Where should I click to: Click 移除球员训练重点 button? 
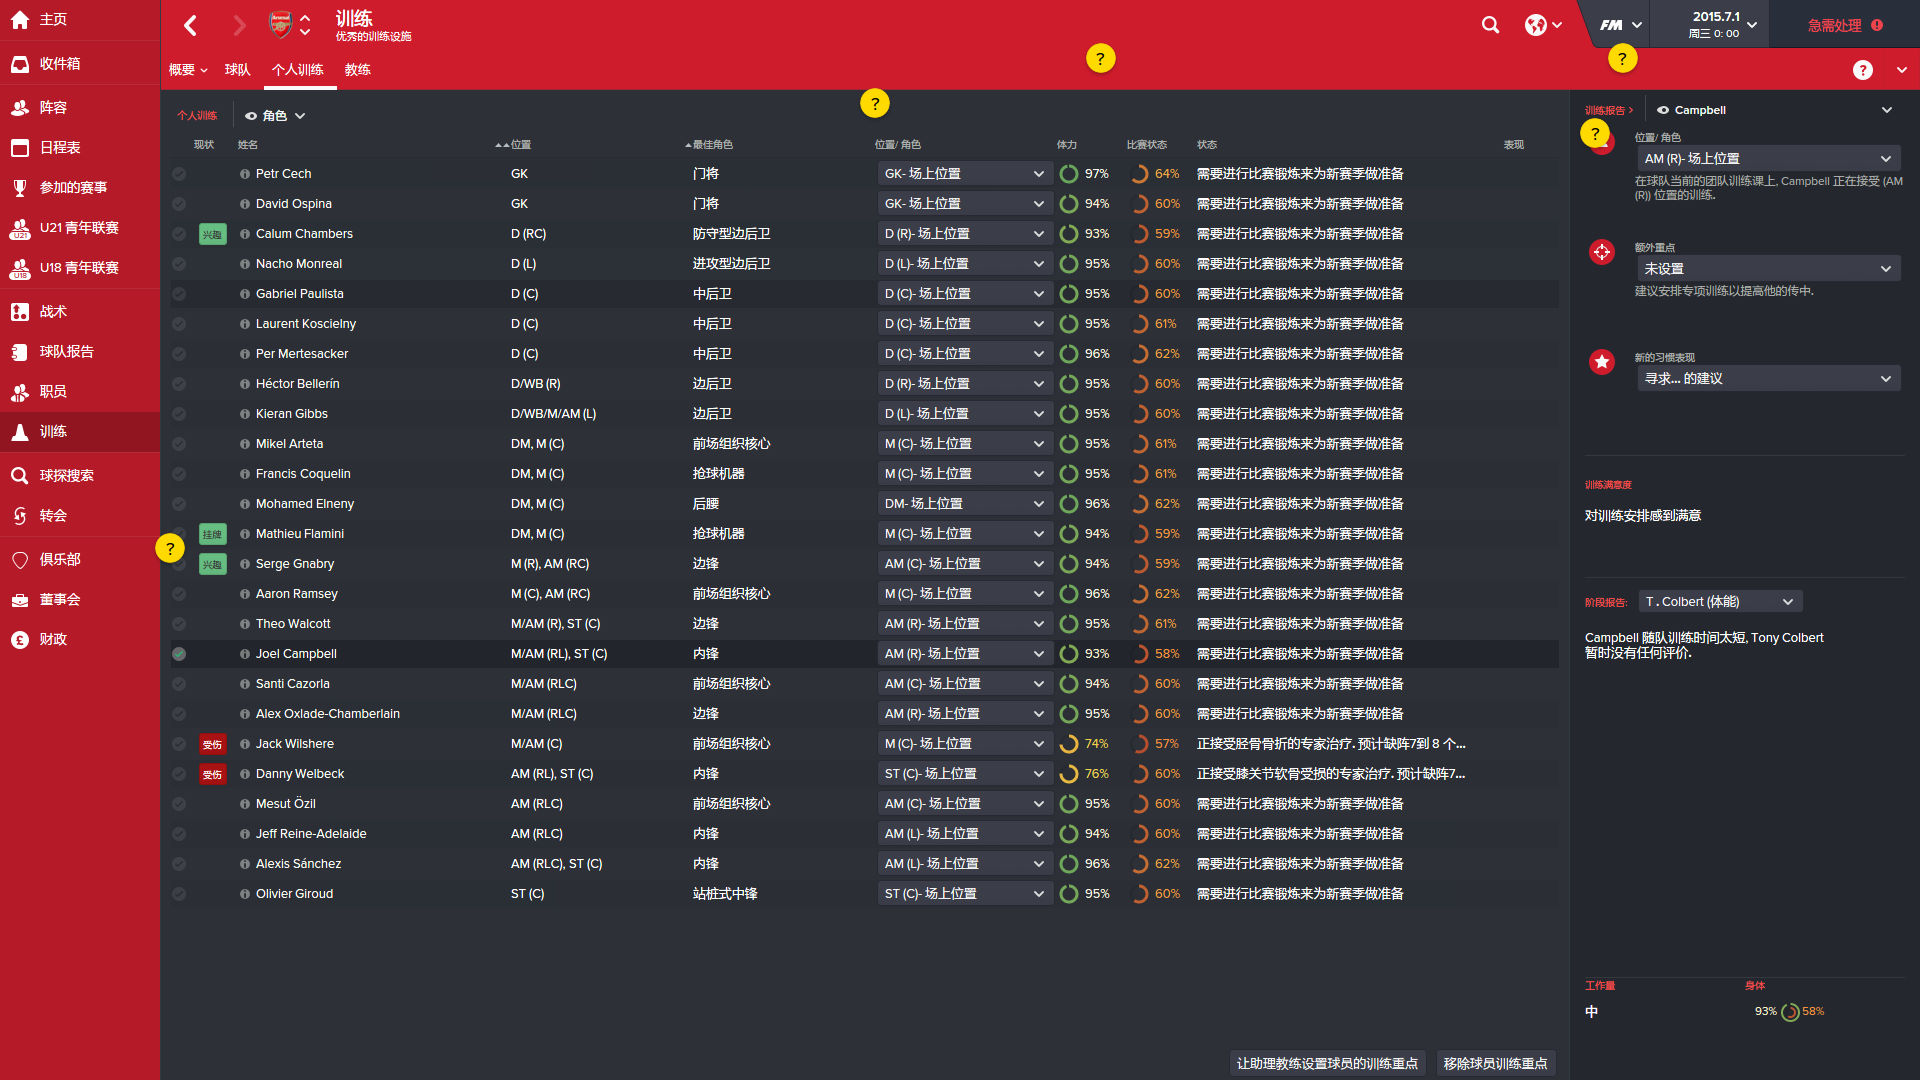[1495, 1064]
